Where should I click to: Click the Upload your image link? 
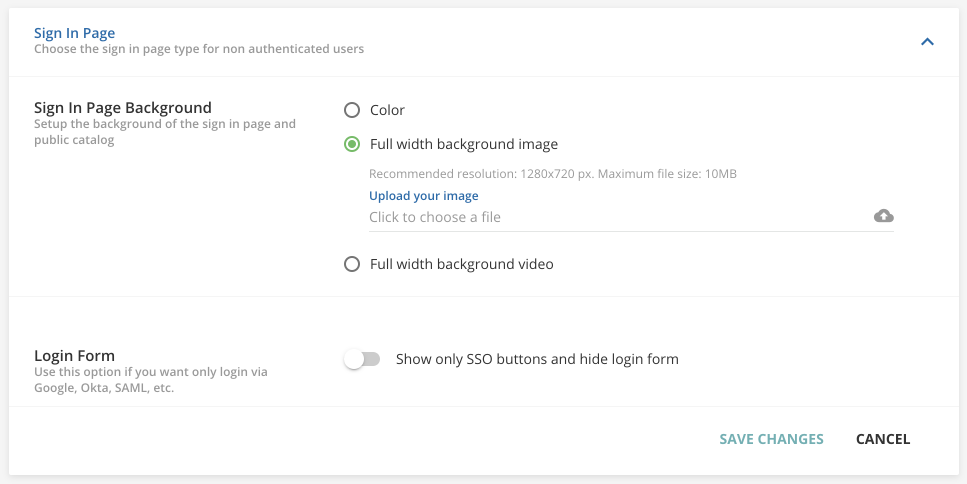pyautogui.click(x=424, y=195)
